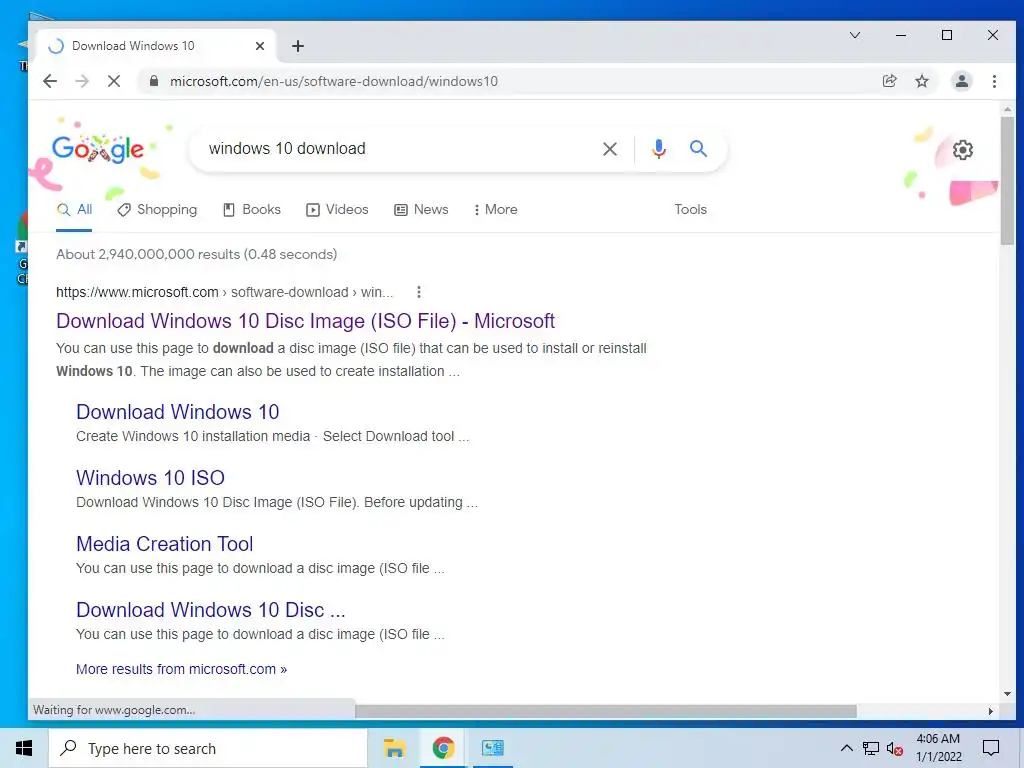The image size is (1024, 768).
Task: Go back to the previous page
Action: 50,81
